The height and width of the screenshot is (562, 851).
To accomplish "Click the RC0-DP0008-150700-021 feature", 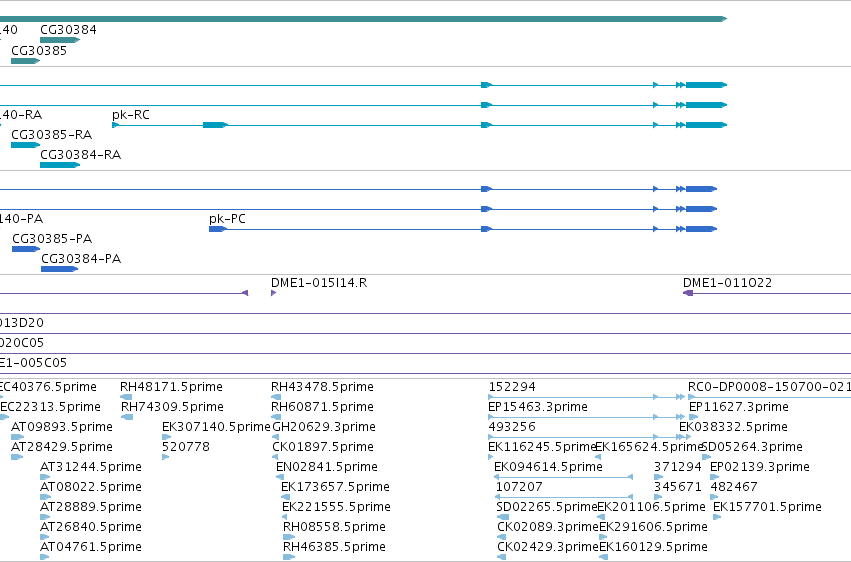I will point(769,397).
